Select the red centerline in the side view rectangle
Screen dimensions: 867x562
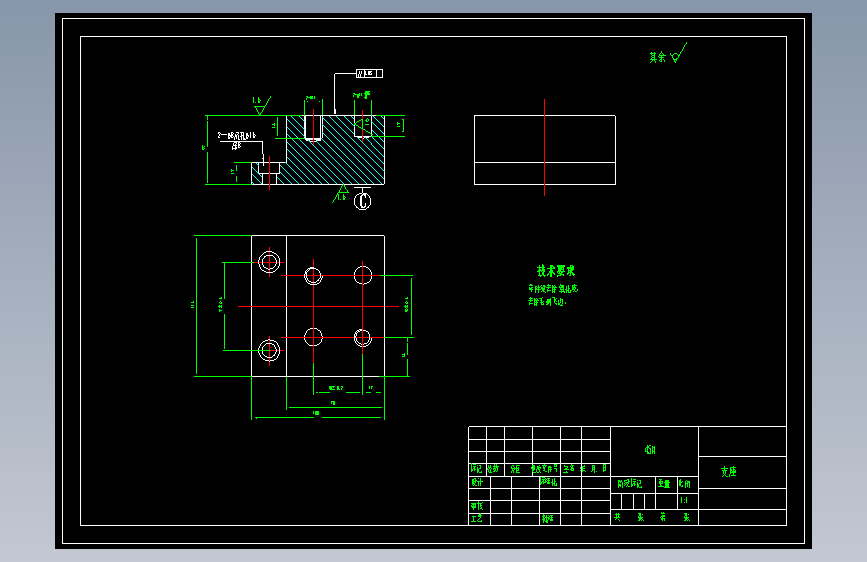pyautogui.click(x=545, y=147)
